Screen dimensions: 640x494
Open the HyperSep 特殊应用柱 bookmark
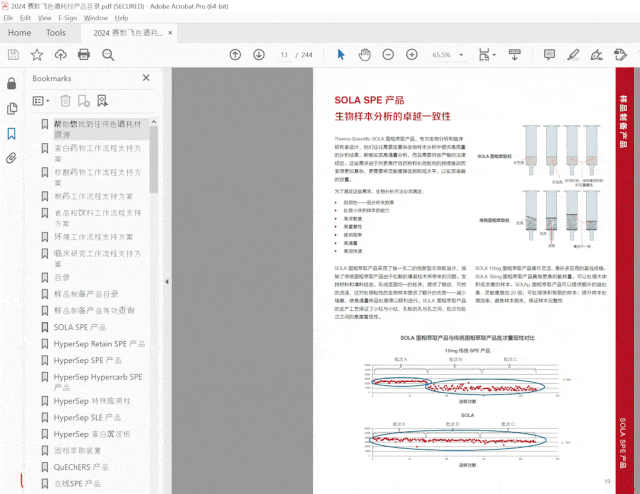[x=92, y=401]
